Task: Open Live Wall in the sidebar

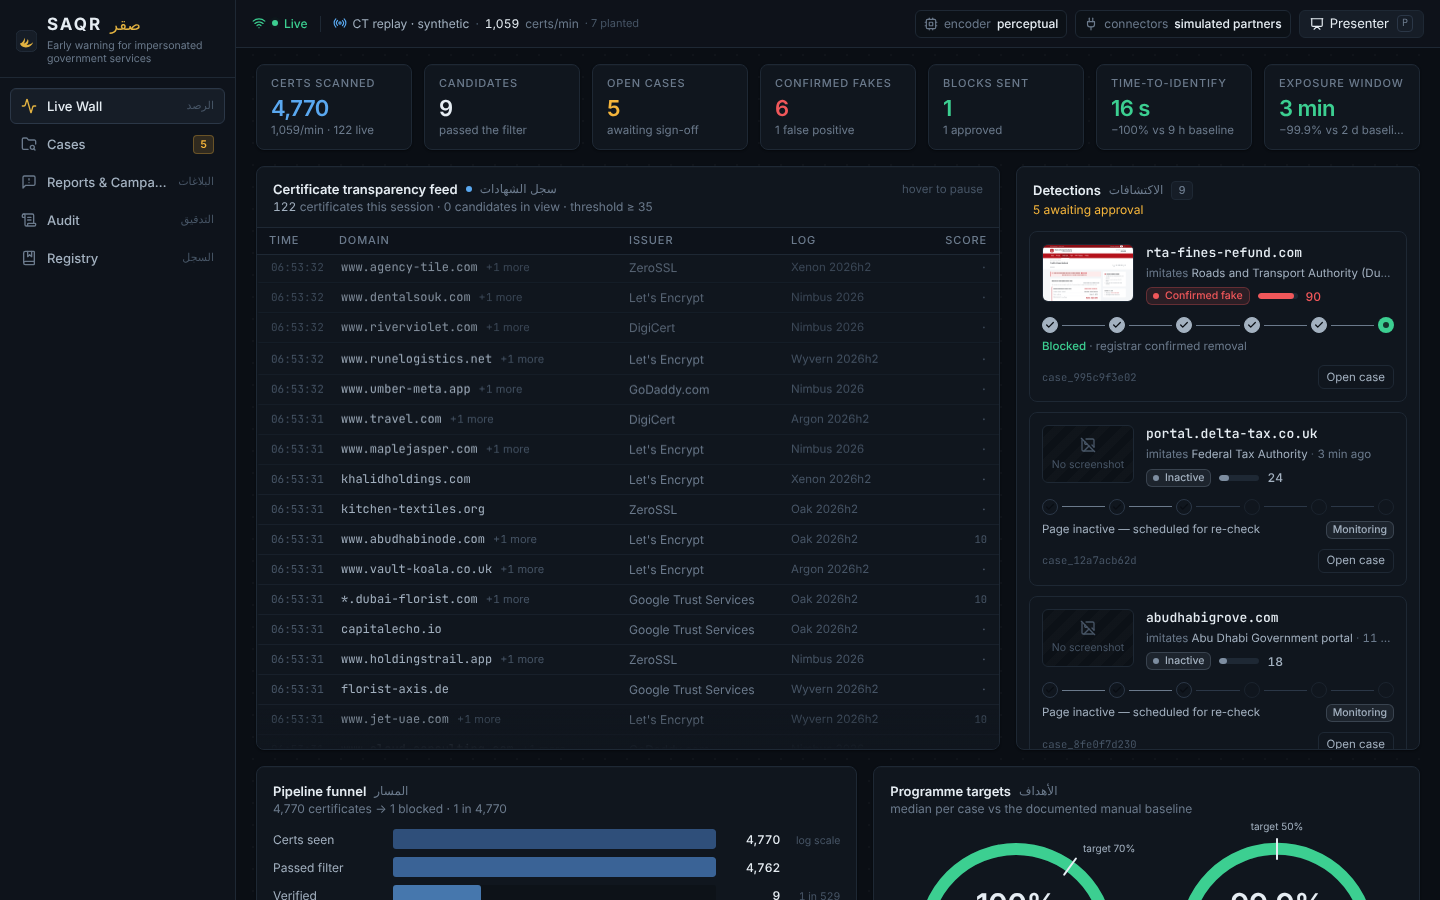Action: (117, 106)
